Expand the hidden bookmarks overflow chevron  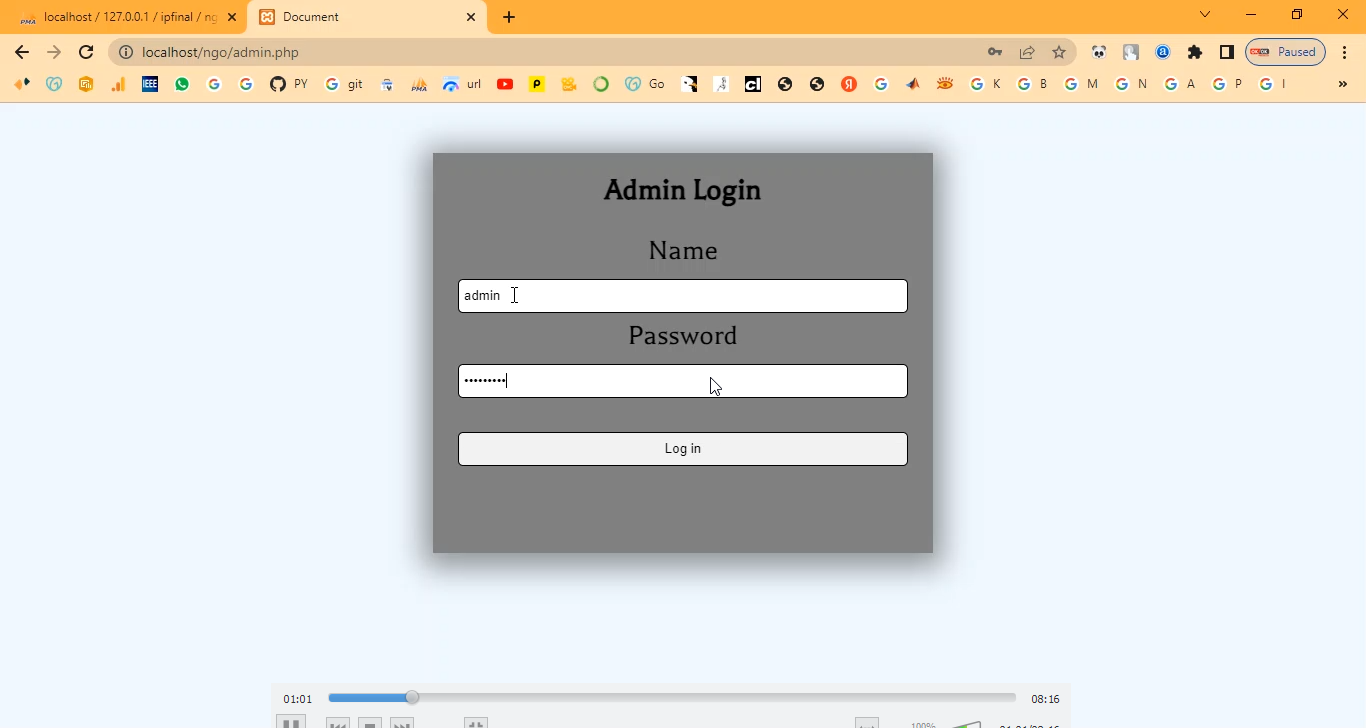(1343, 85)
